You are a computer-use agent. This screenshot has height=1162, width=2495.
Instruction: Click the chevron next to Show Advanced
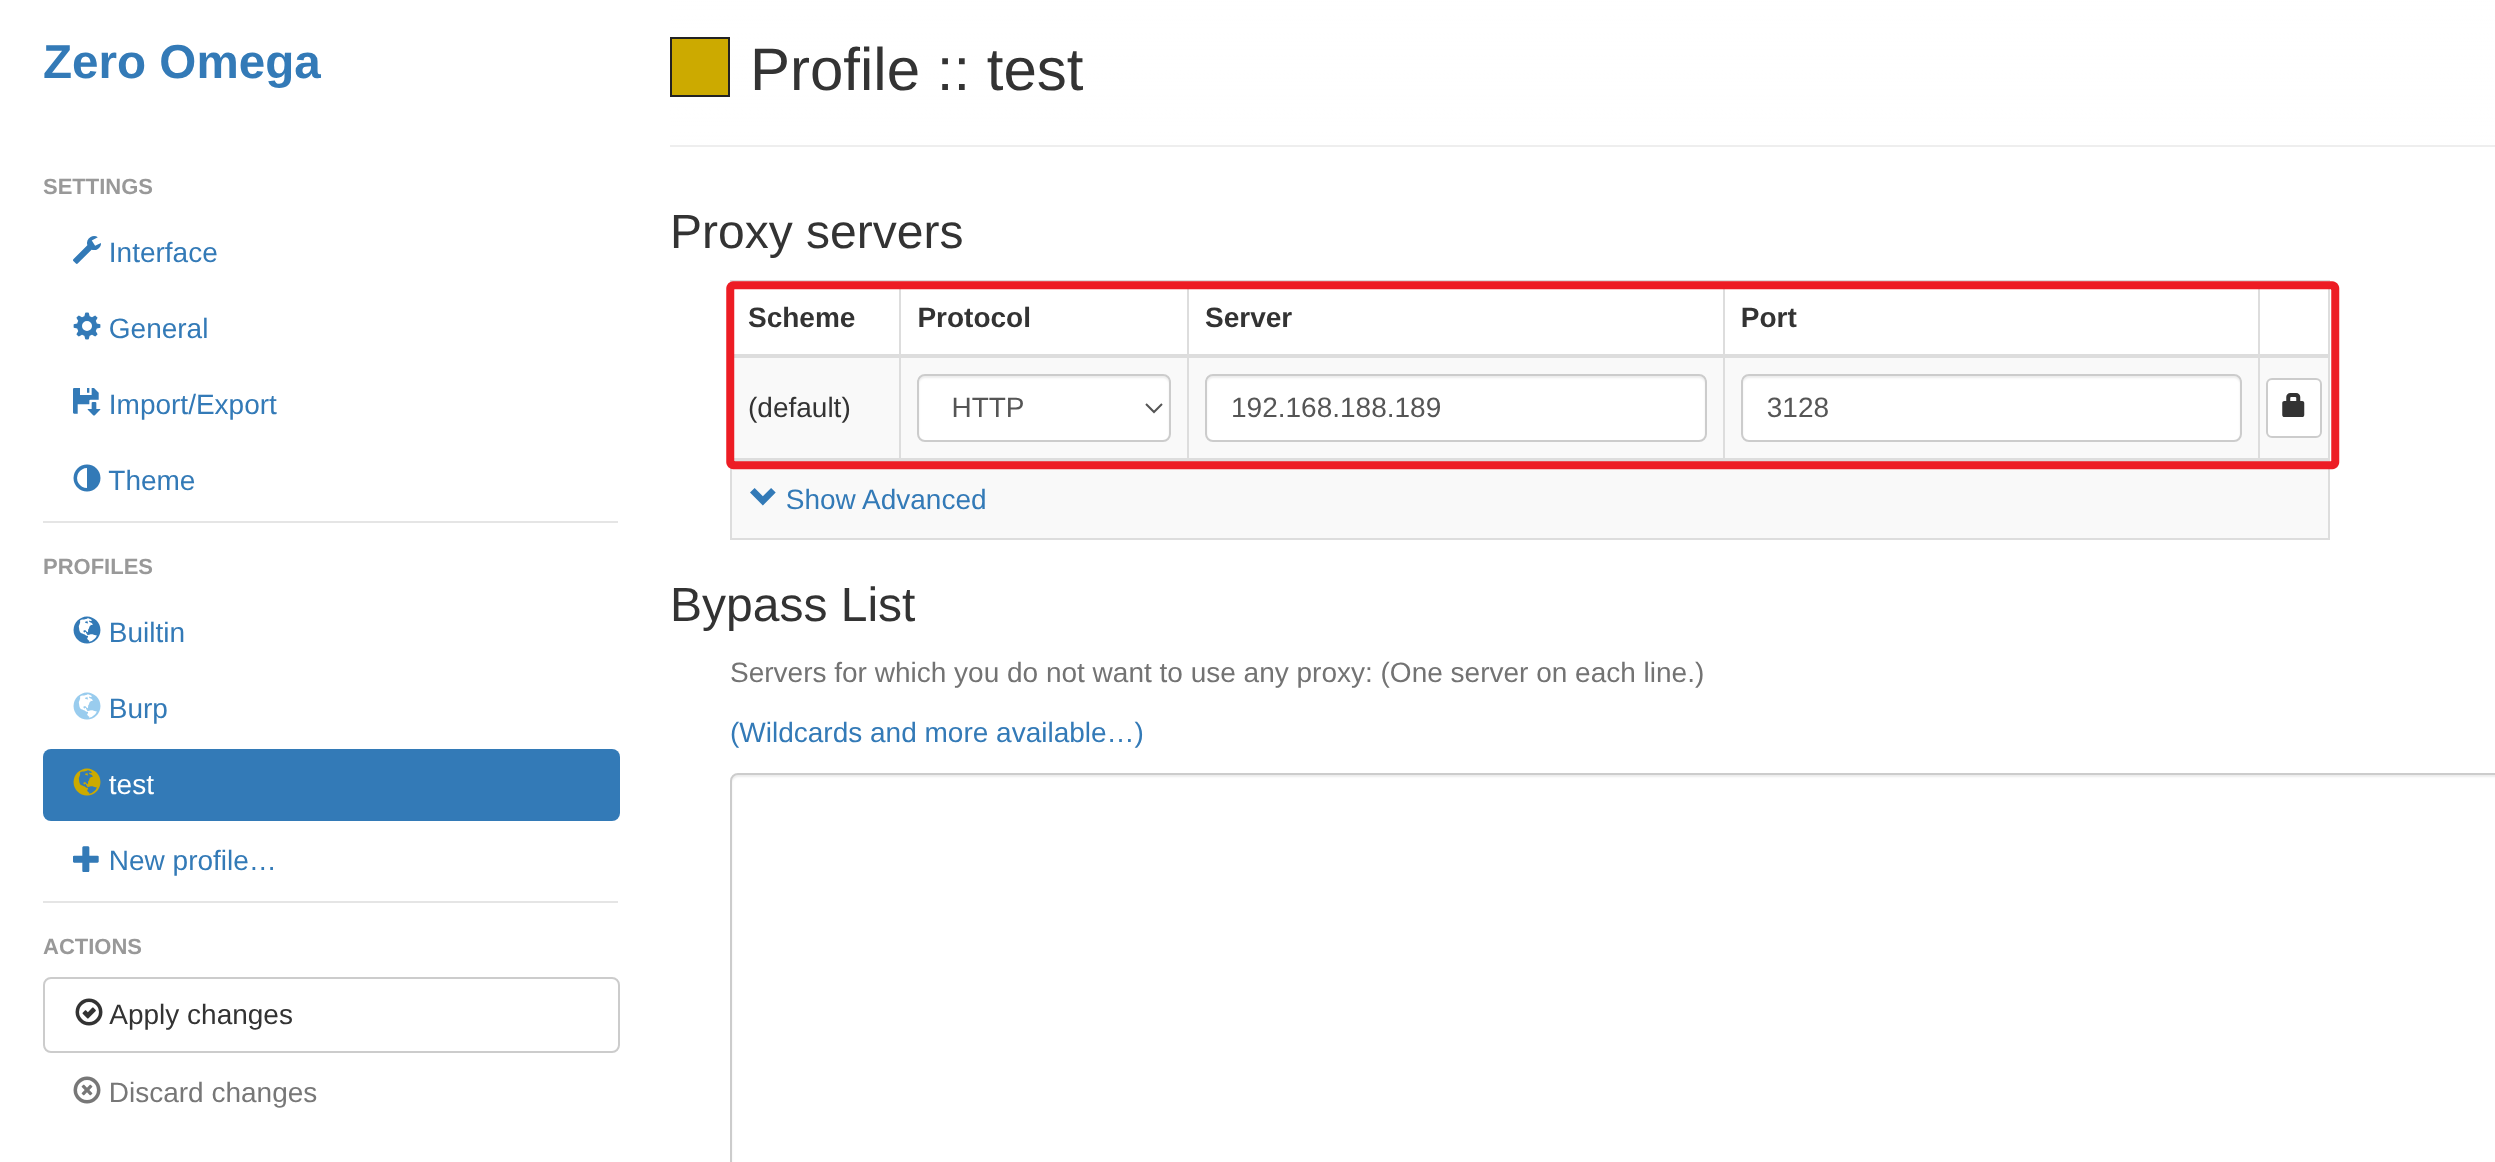coord(763,497)
